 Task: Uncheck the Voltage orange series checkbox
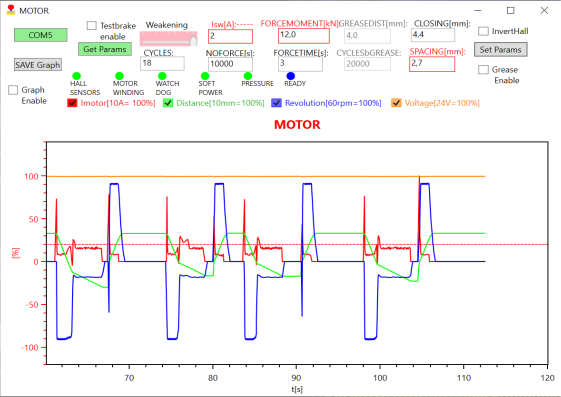click(x=396, y=103)
